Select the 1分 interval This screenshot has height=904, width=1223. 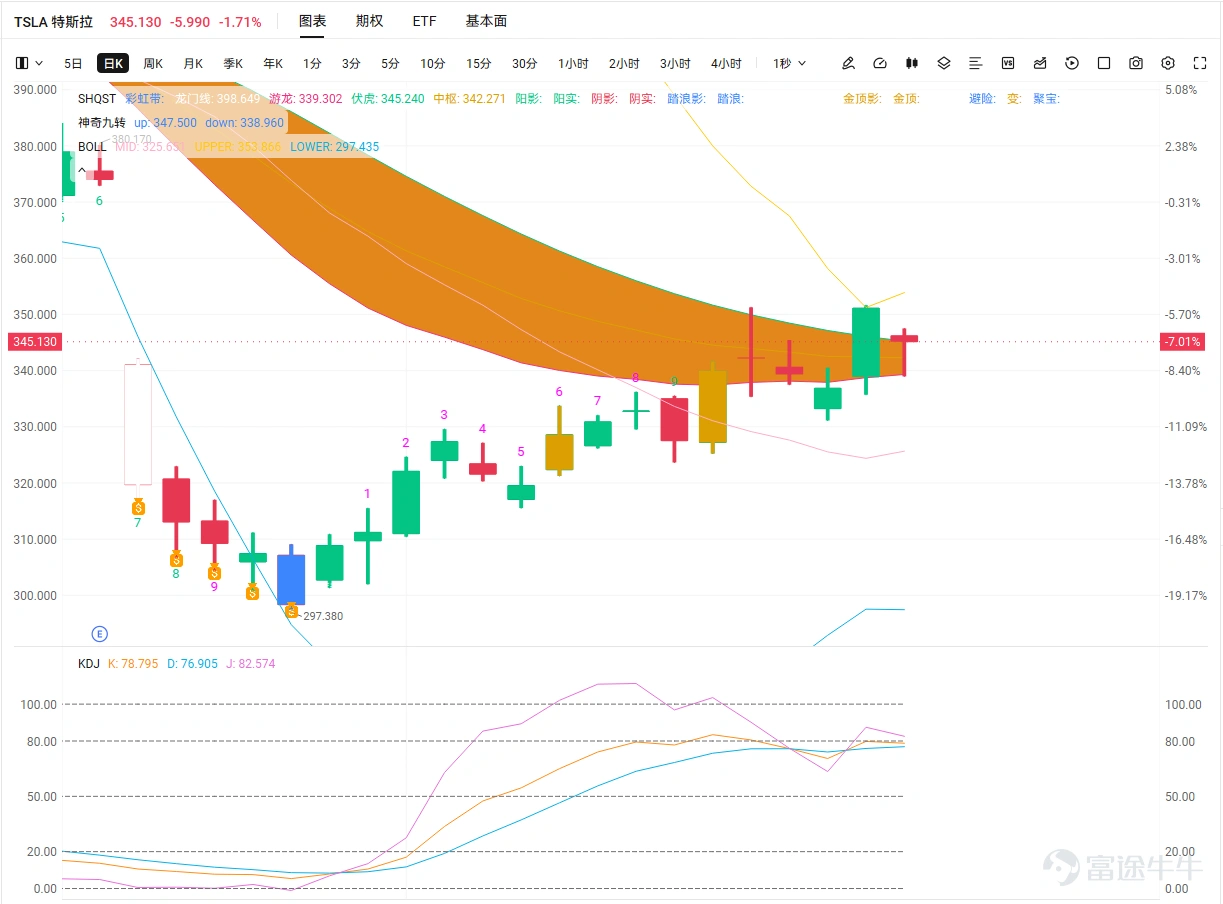click(x=312, y=63)
